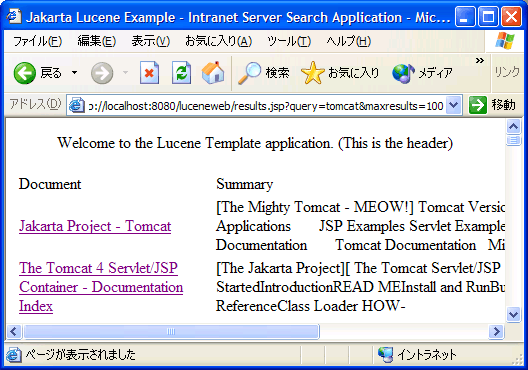Image resolution: width=528 pixels, height=370 pixels.
Task: Open the お気に入り favorites star button
Action: [340, 73]
